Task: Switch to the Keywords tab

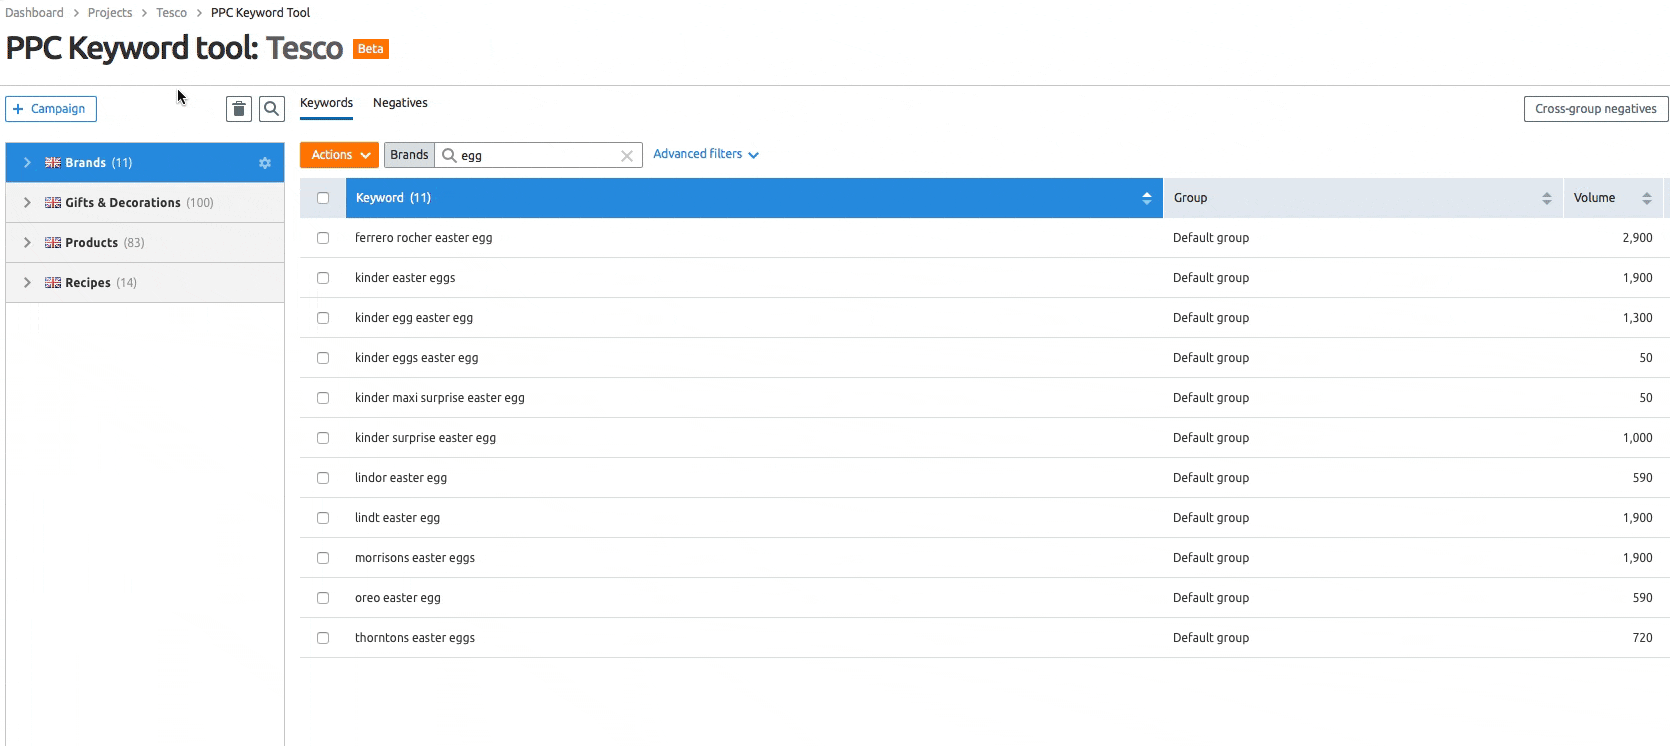Action: click(x=326, y=103)
